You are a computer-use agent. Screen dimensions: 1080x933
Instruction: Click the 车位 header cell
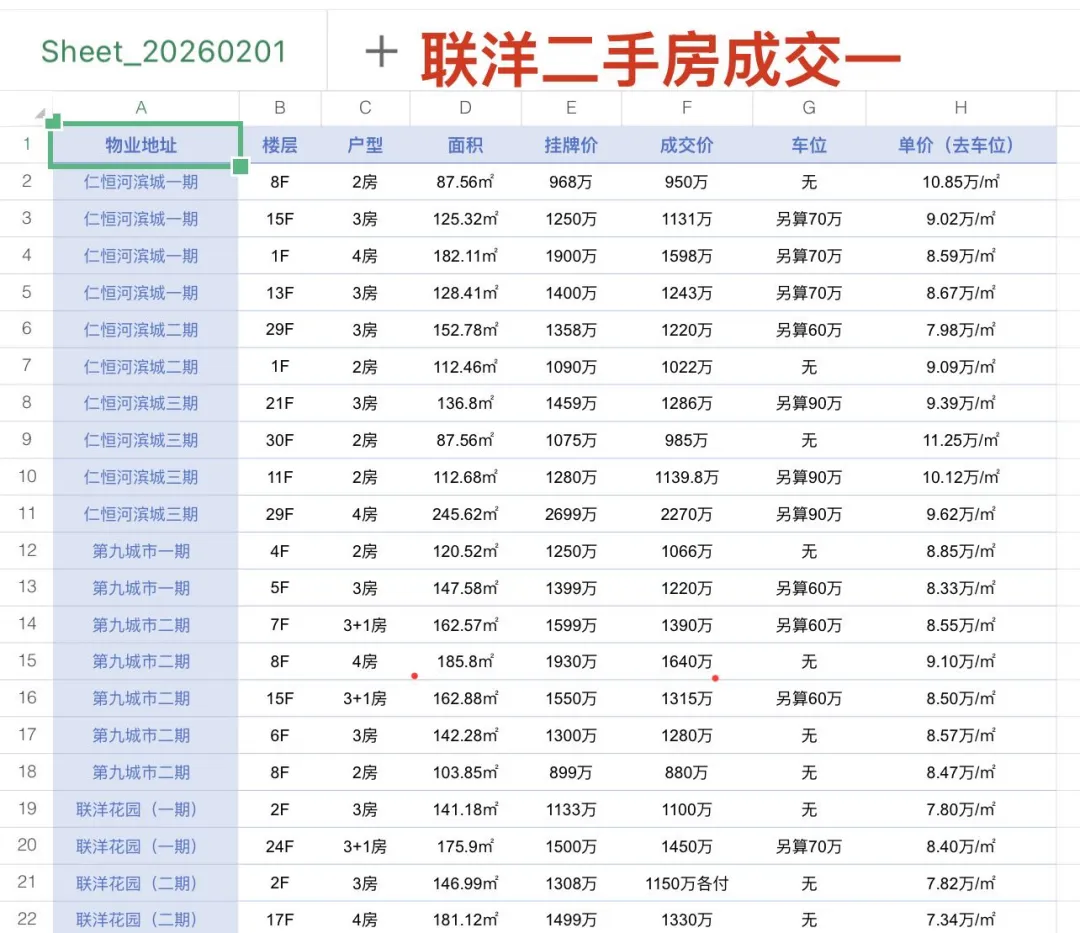pyautogui.click(x=809, y=145)
